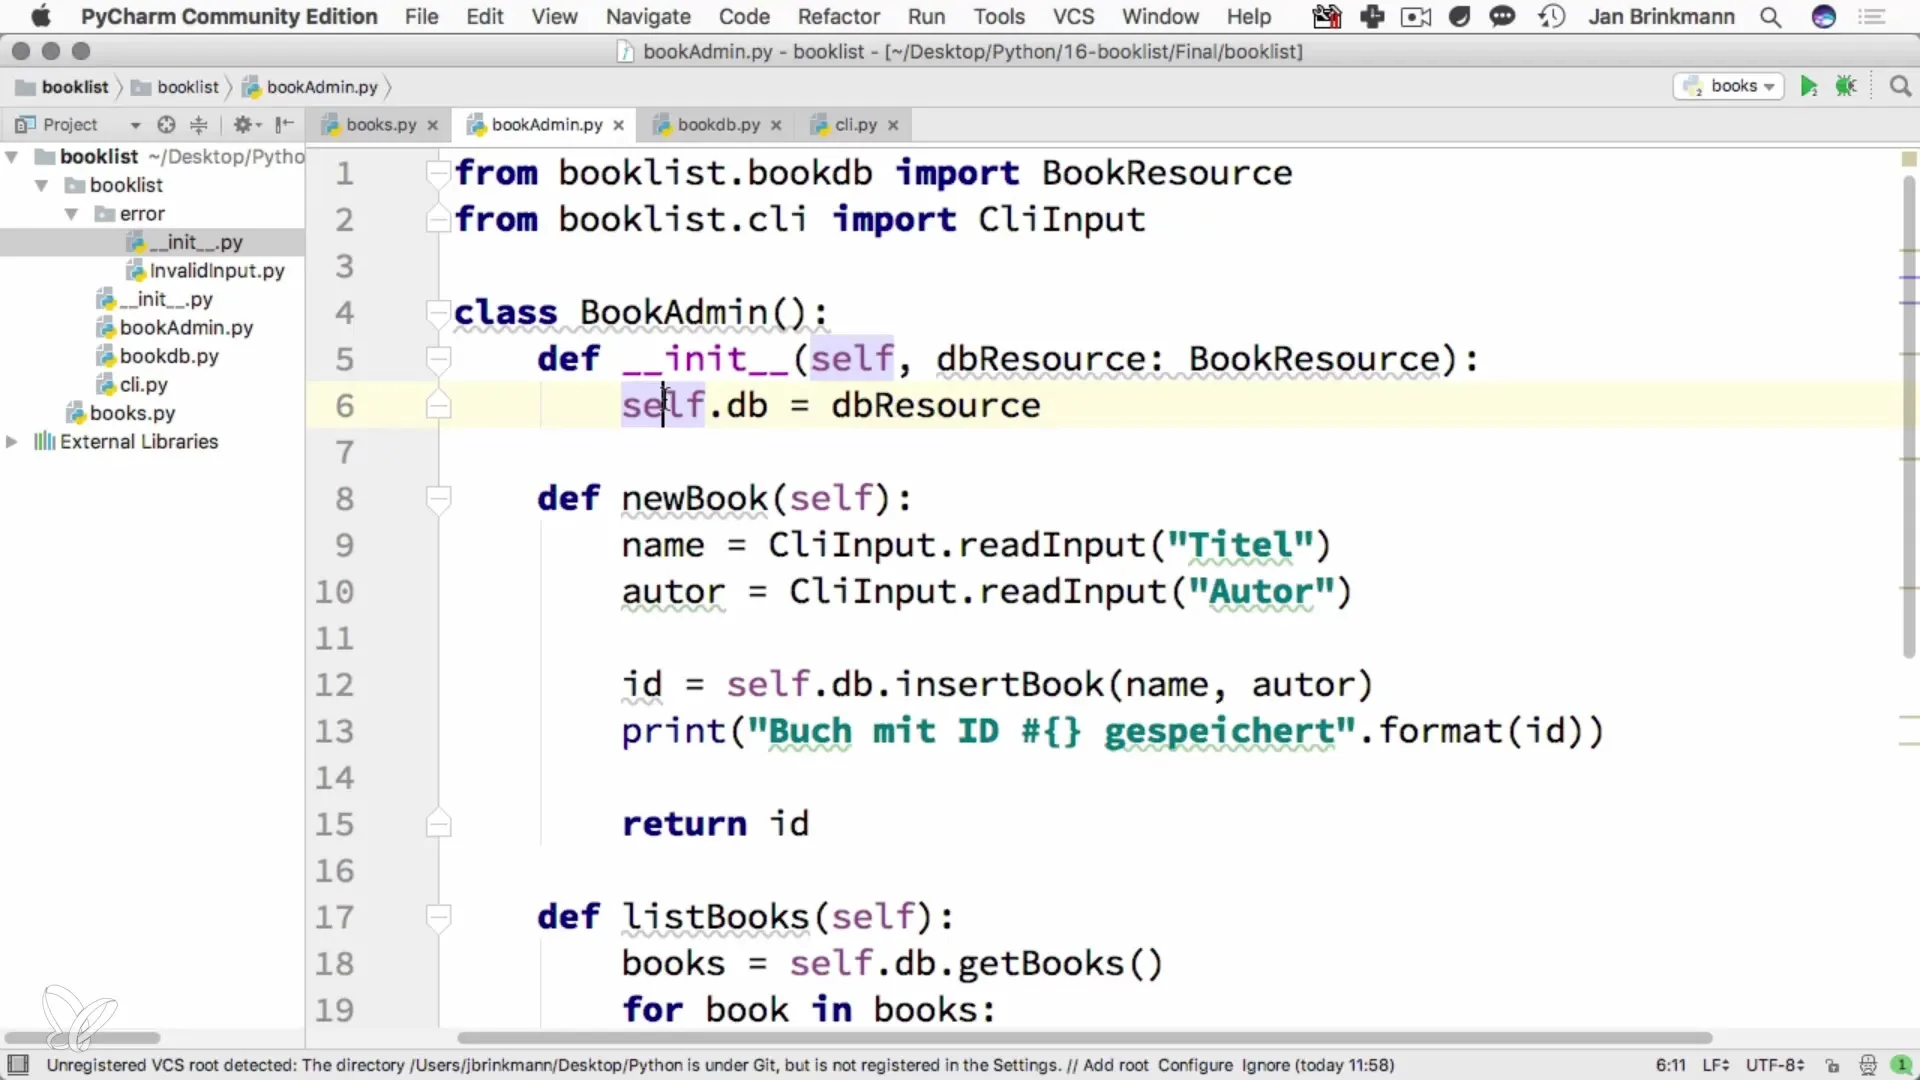
Task: Select books.py in project tree
Action: click(x=131, y=413)
